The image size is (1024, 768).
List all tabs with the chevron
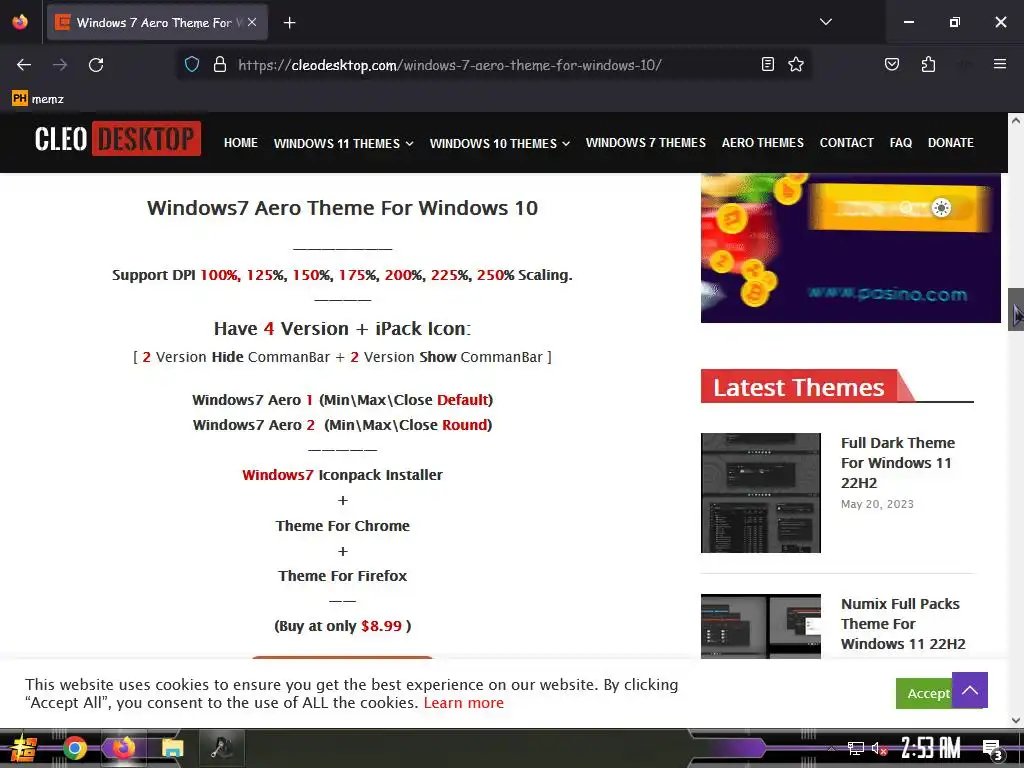click(825, 22)
